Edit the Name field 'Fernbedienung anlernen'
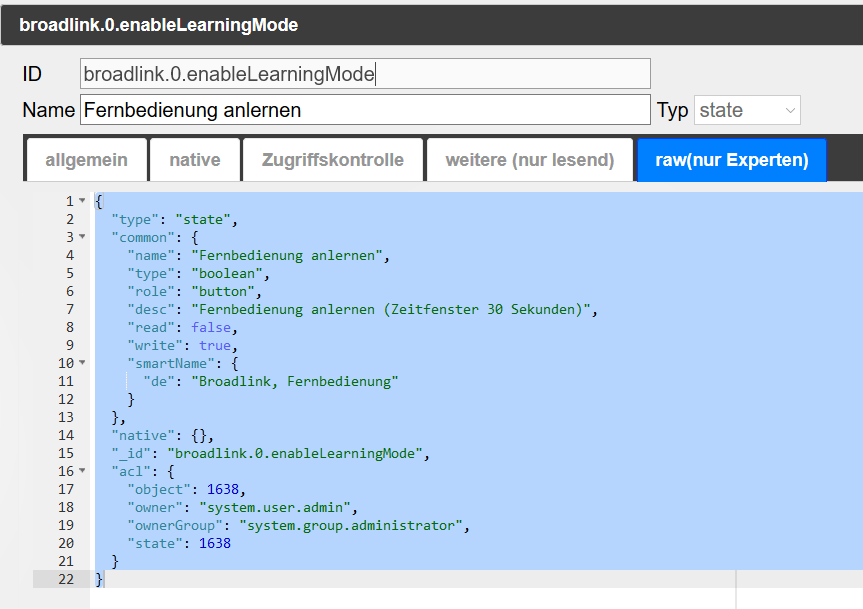The image size is (863, 609). click(x=365, y=110)
